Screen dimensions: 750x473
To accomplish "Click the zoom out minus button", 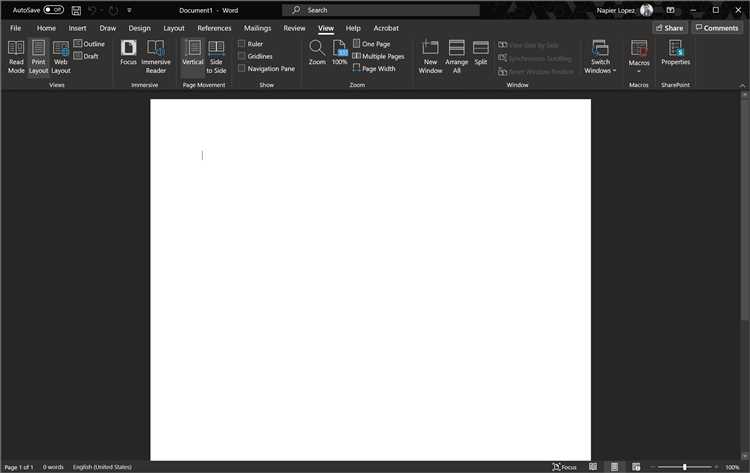I will tap(653, 467).
